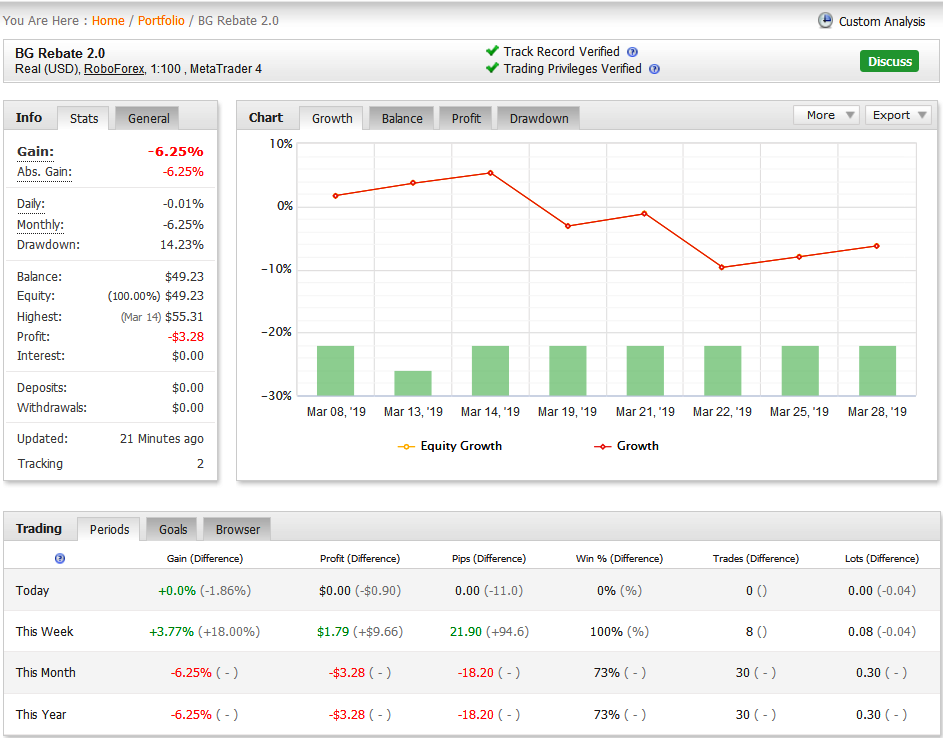The image size is (943, 738).
Task: Open Custom Analysis clock icon
Action: (825, 21)
